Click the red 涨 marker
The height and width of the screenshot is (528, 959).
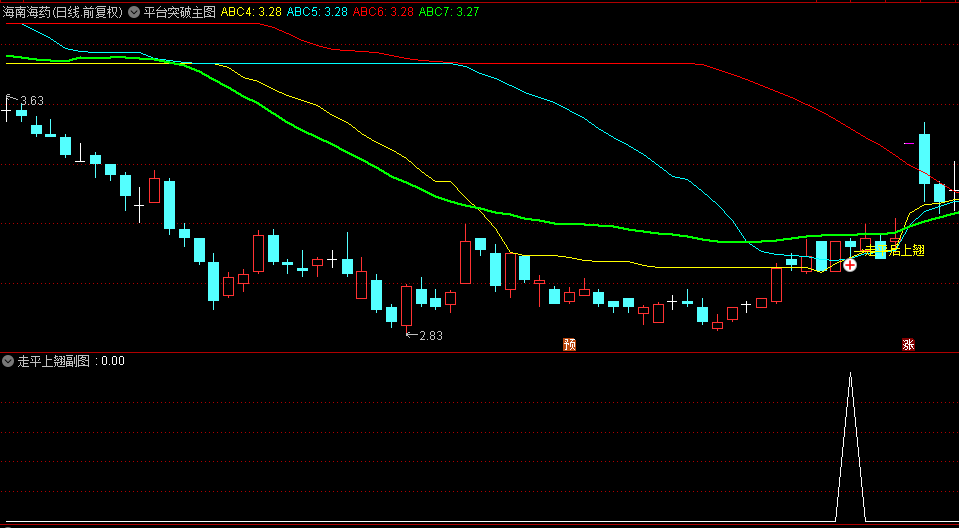(908, 344)
